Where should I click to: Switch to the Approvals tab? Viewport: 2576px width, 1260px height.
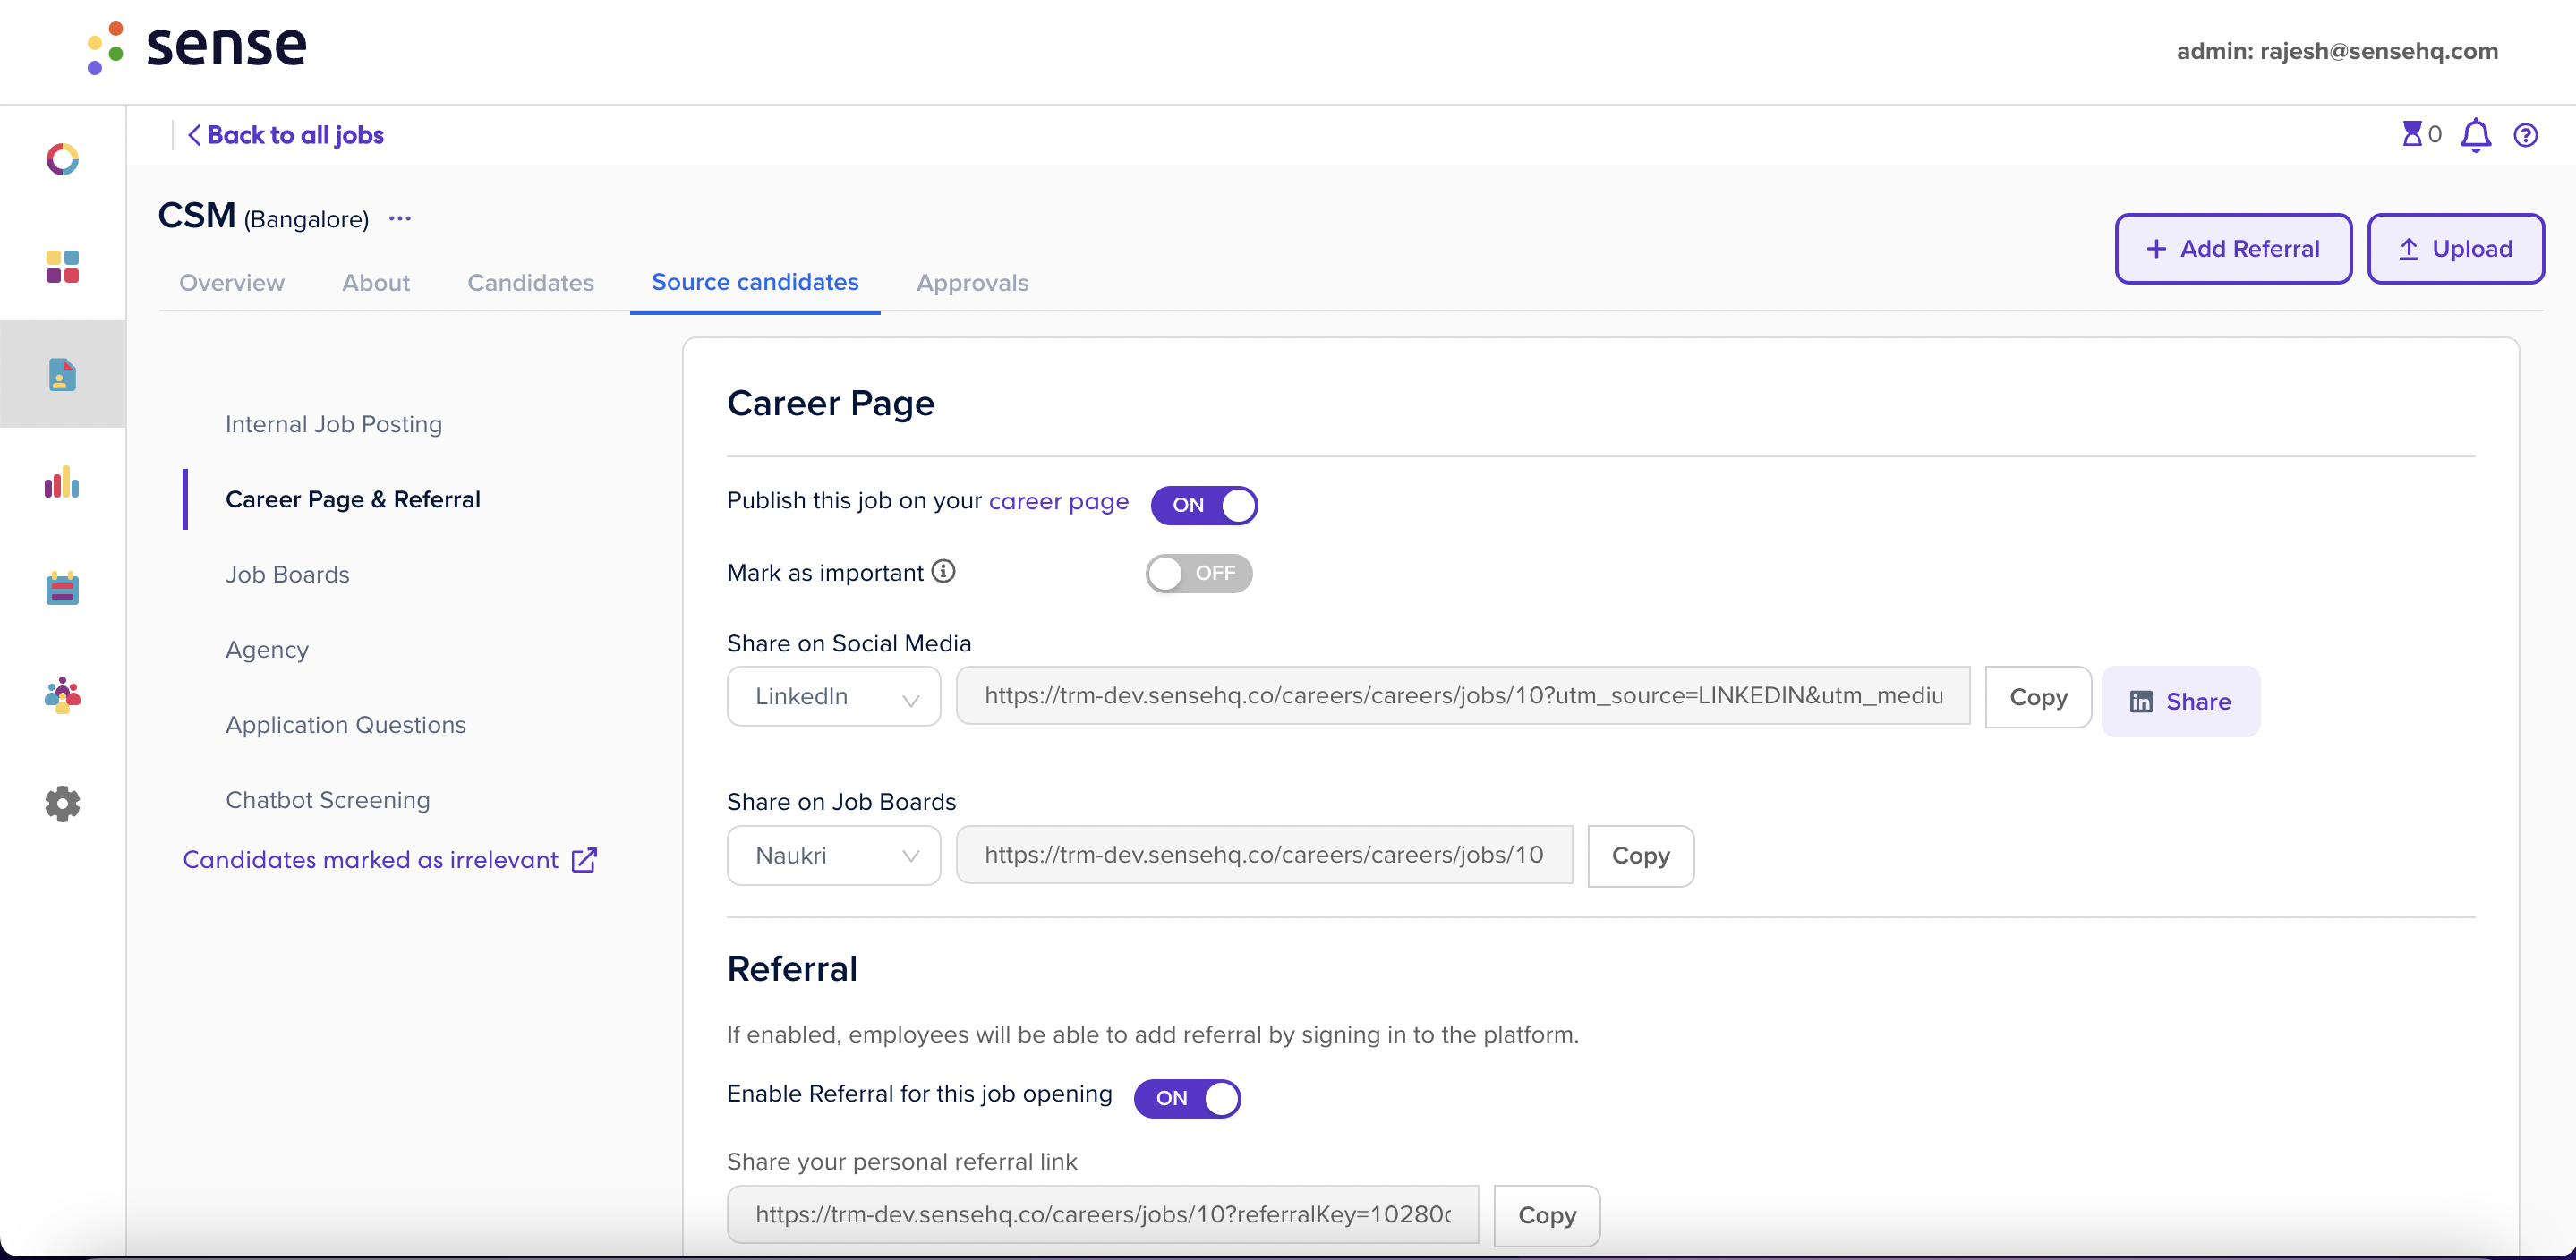tap(972, 283)
